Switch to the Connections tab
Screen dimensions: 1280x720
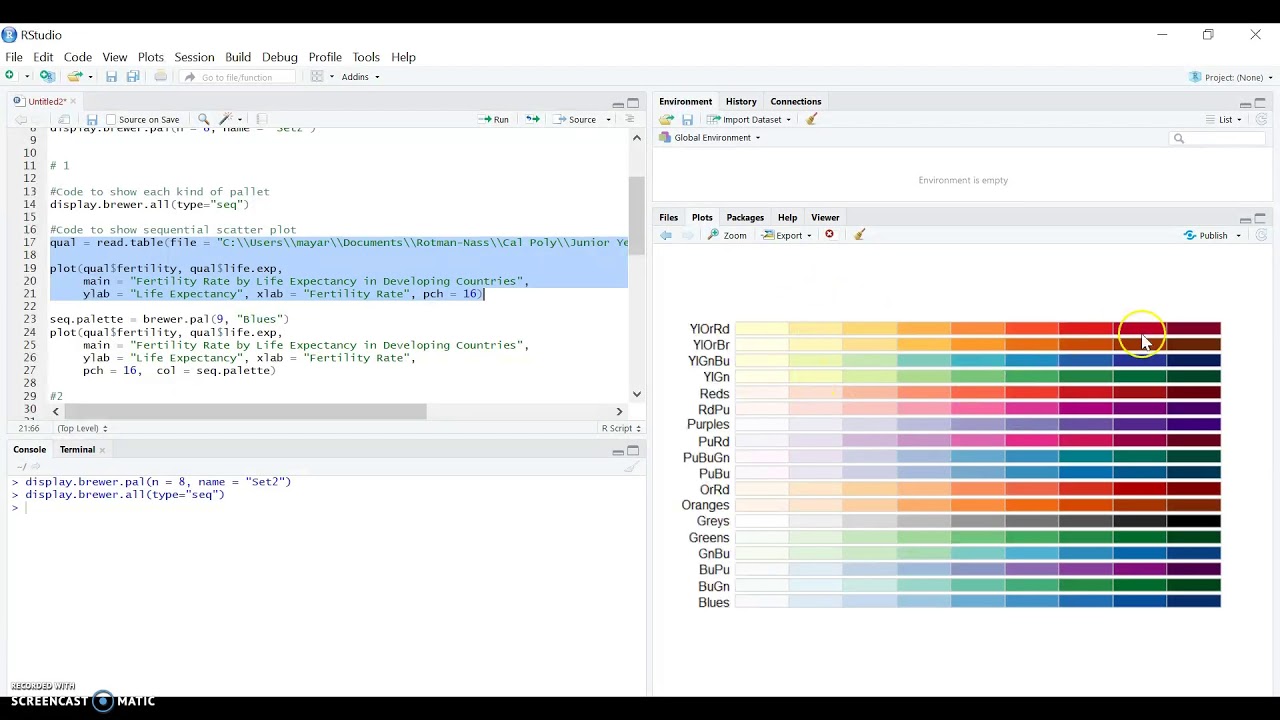click(796, 101)
